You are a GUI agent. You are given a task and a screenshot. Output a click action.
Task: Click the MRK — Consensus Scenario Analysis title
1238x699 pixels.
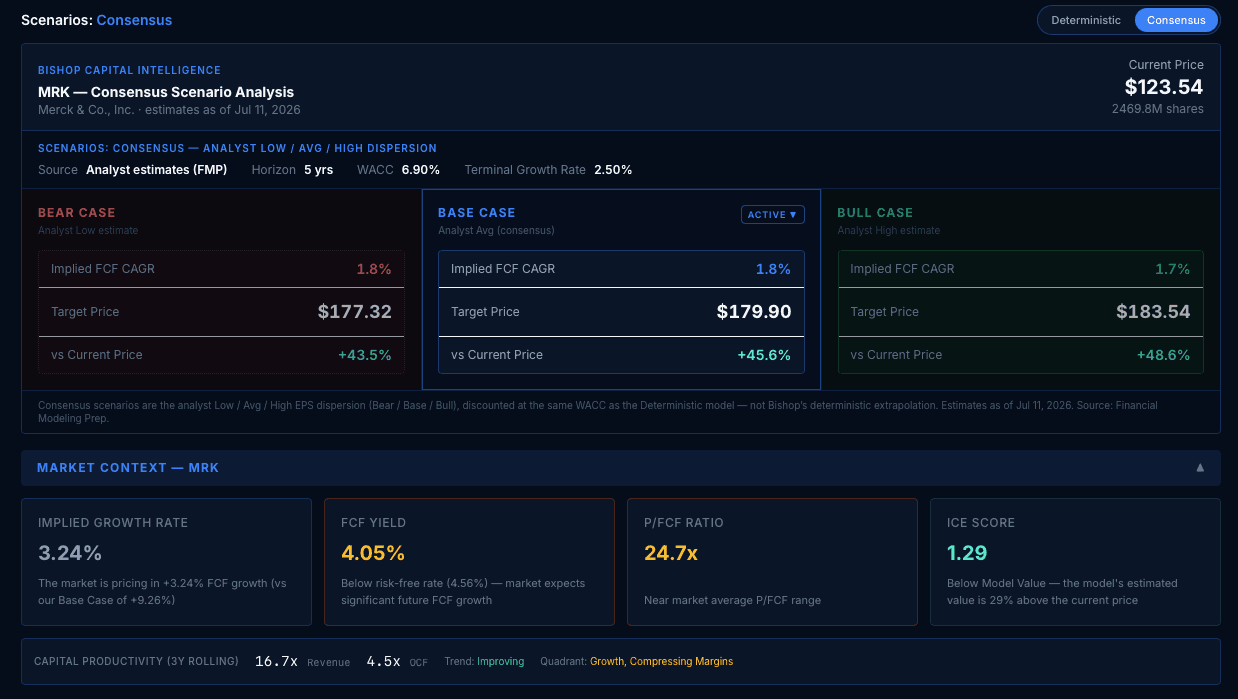coord(166,92)
